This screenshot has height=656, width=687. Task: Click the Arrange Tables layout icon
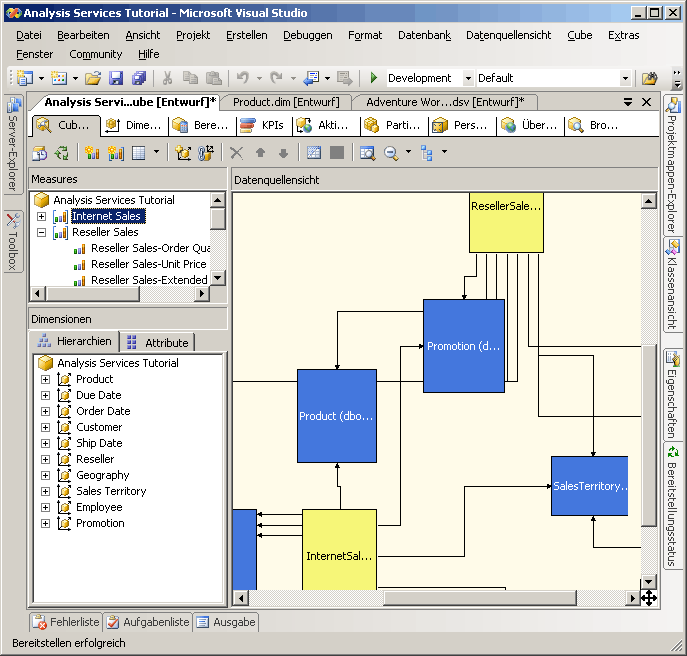click(x=427, y=153)
